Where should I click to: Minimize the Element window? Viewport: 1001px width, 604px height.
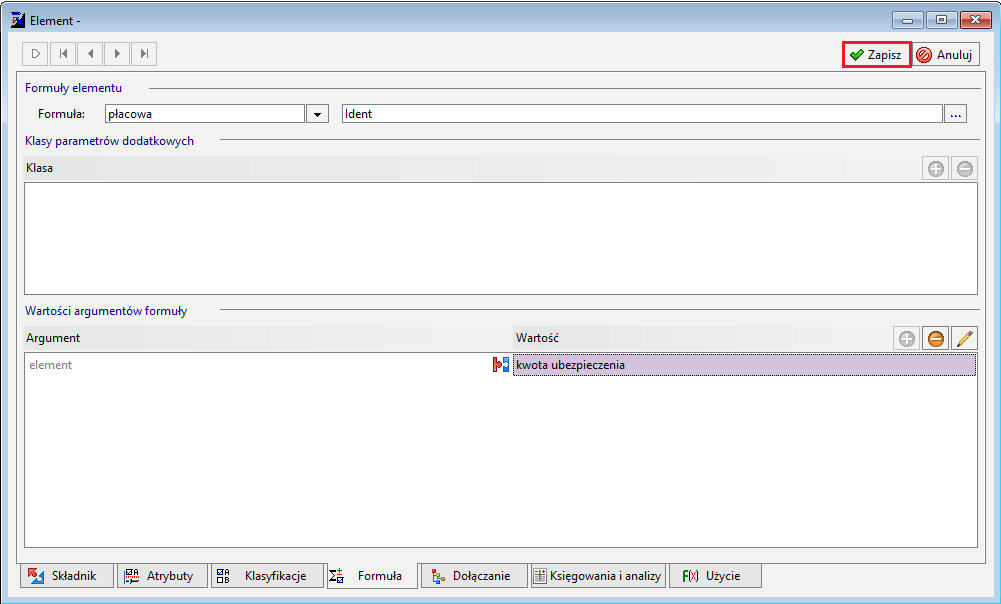(907, 20)
